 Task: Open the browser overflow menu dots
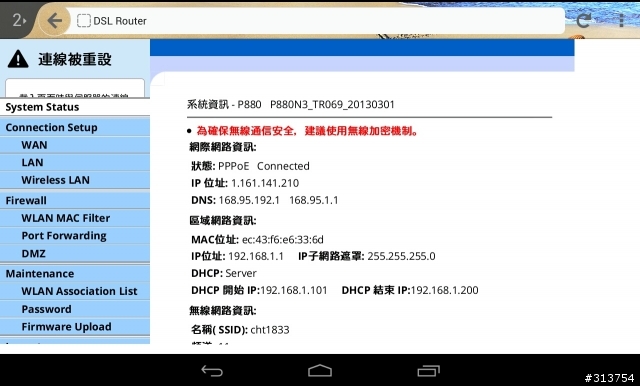621,20
